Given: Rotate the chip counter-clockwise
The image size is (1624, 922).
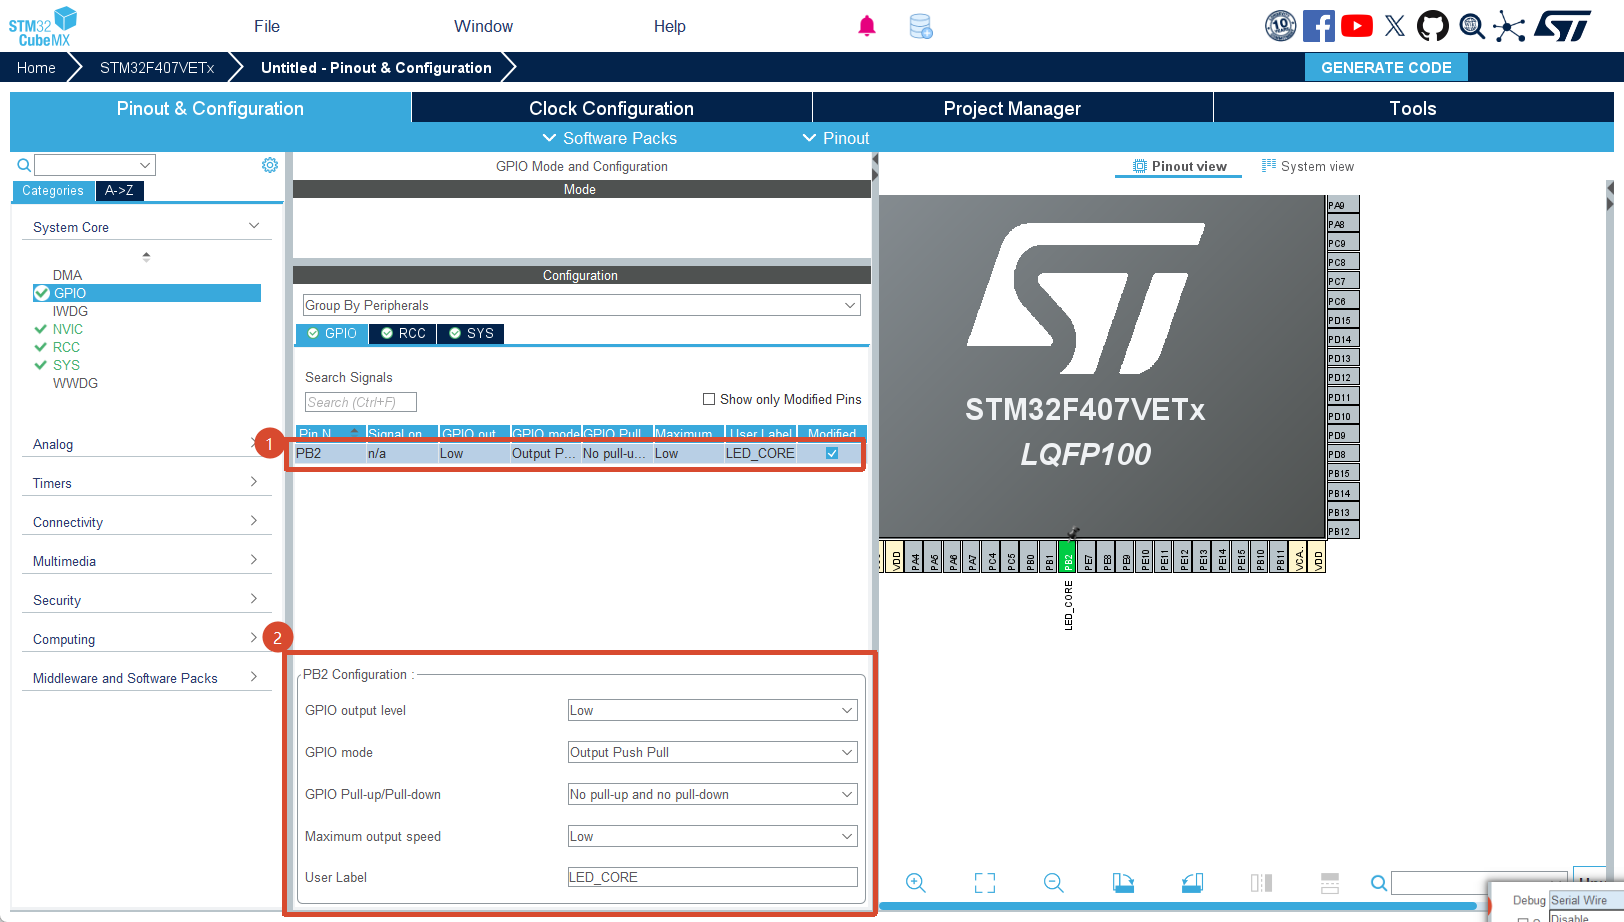Looking at the screenshot, I should coord(1192,883).
